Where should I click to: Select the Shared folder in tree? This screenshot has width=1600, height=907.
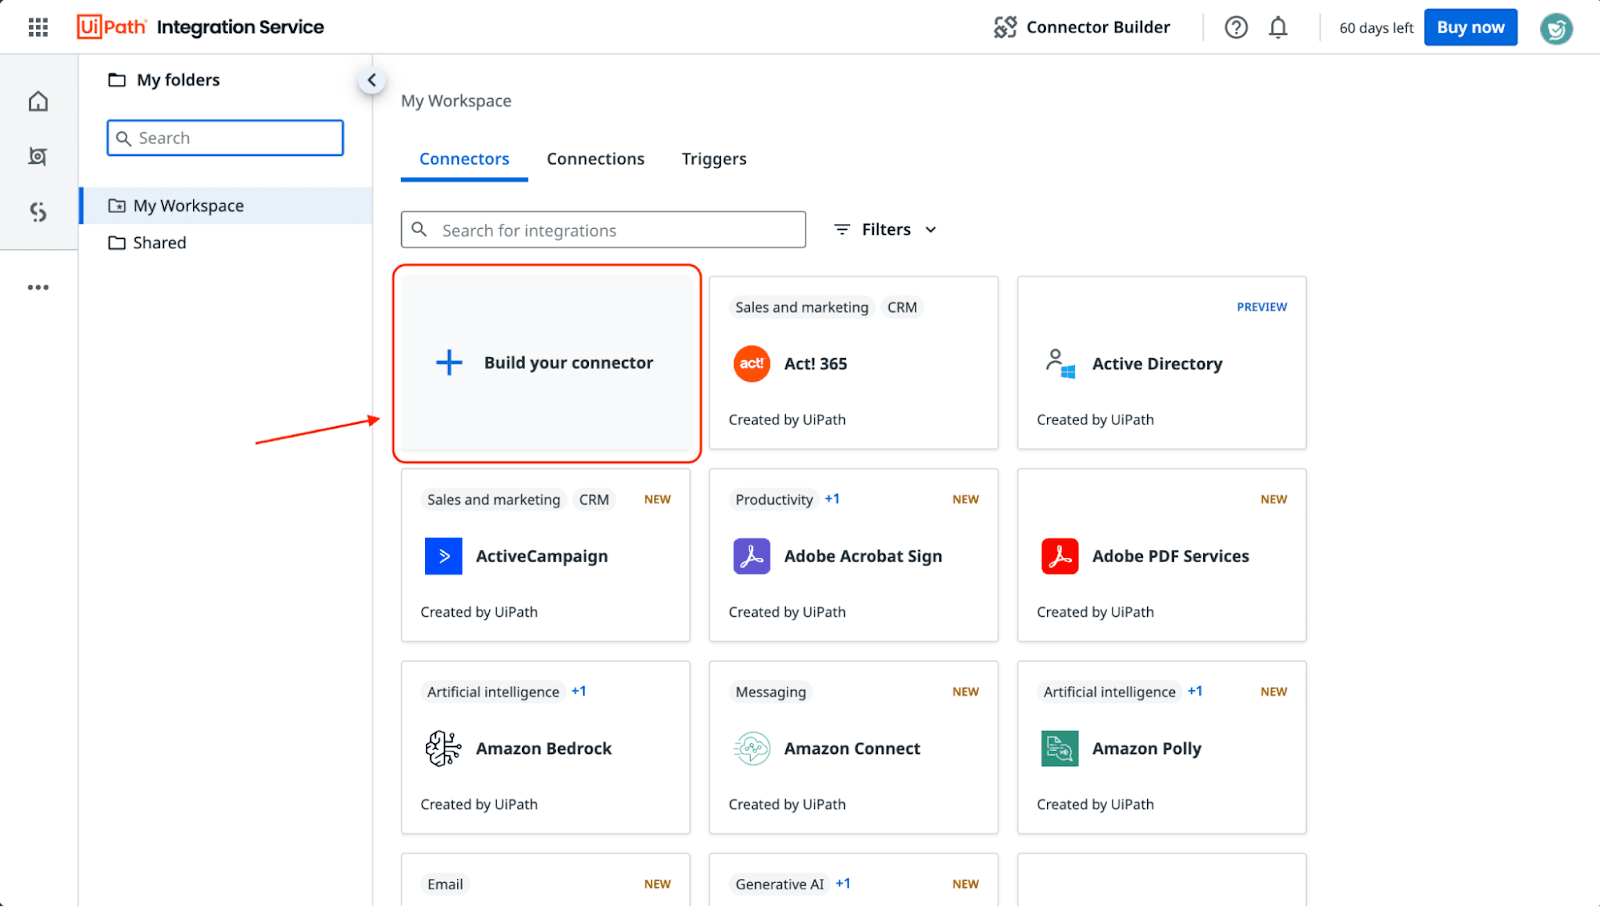click(x=159, y=243)
